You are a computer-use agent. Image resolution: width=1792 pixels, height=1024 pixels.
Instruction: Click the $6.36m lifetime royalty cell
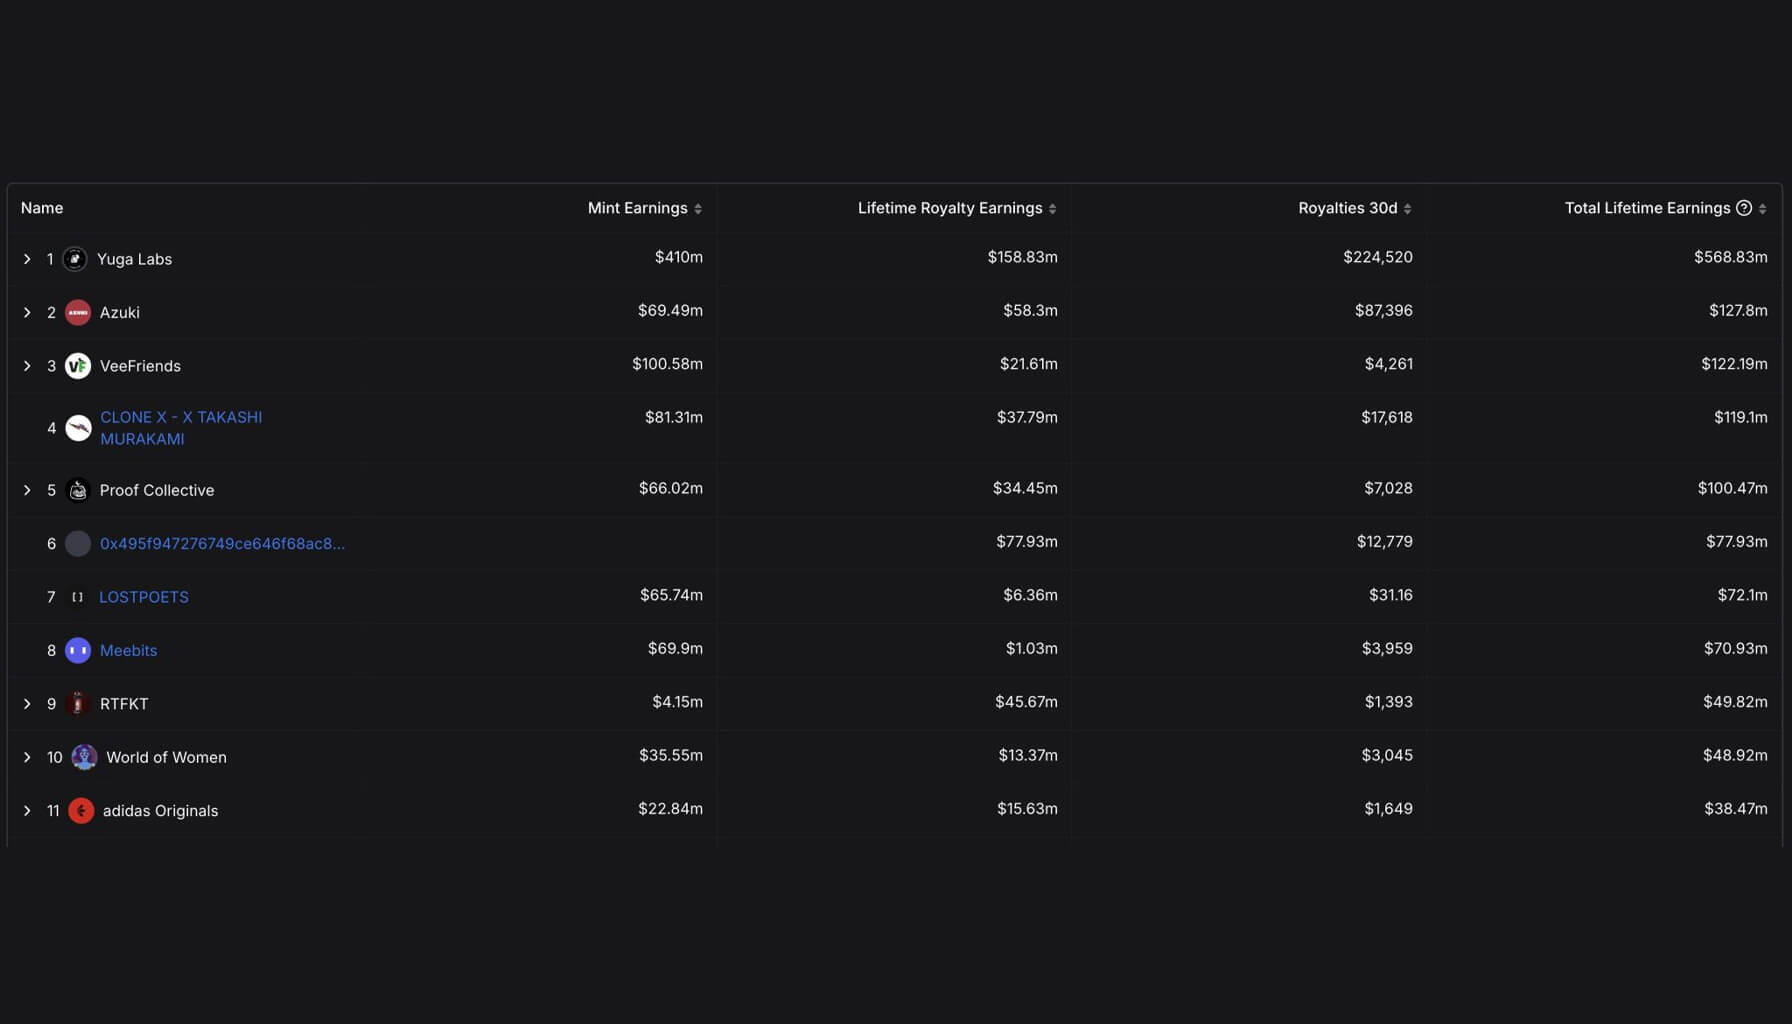point(1031,595)
